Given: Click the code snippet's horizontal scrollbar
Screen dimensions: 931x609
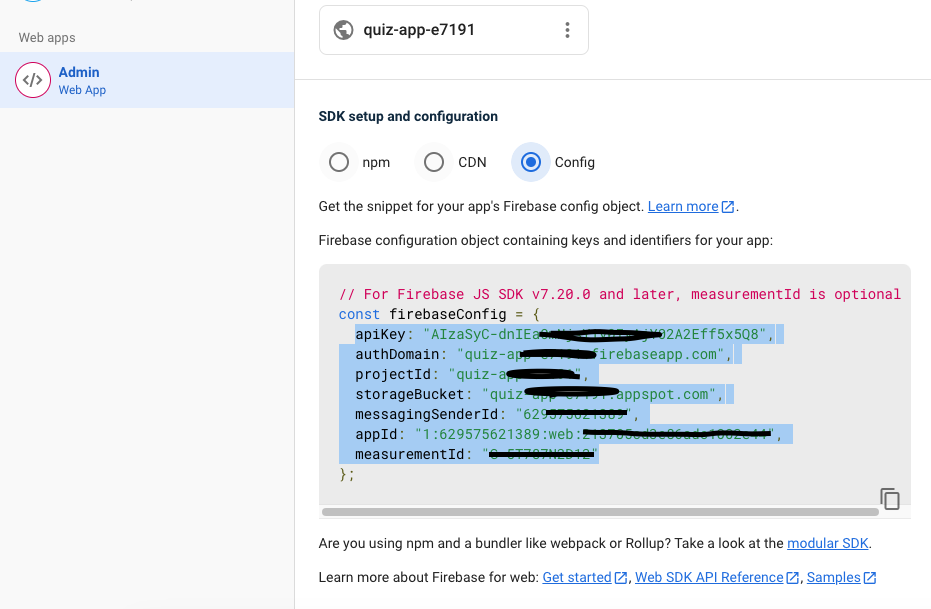Looking at the screenshot, I should click(600, 512).
